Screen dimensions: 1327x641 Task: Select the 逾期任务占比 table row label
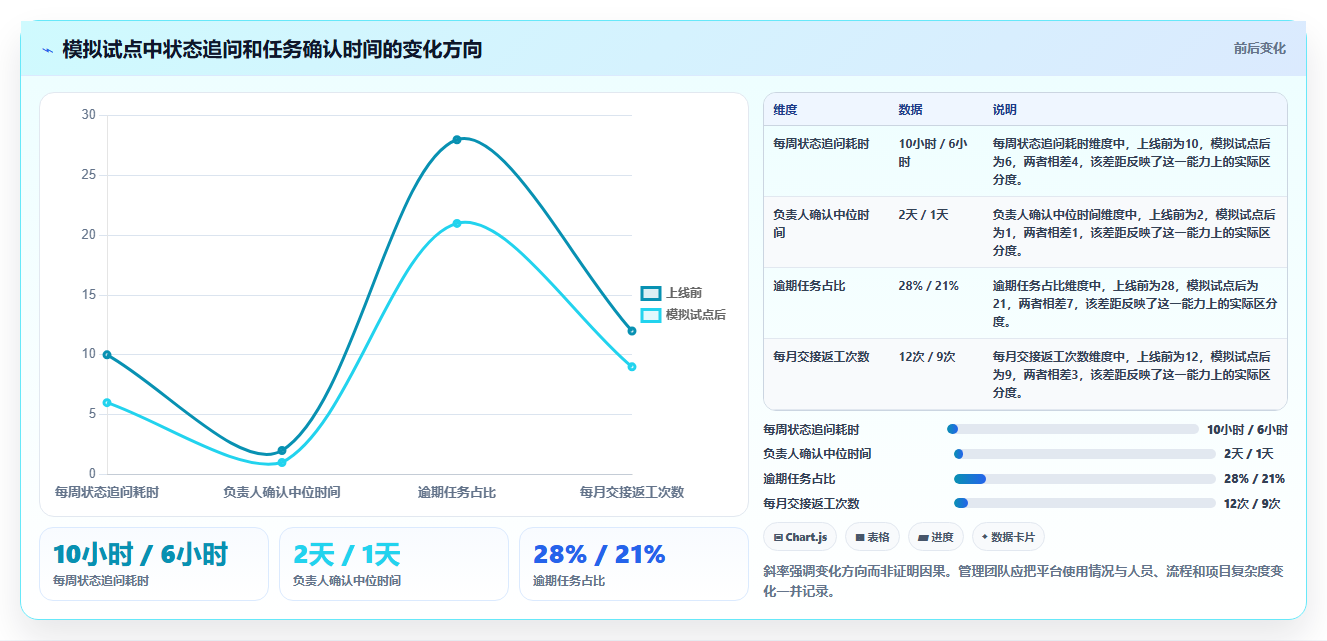click(809, 286)
